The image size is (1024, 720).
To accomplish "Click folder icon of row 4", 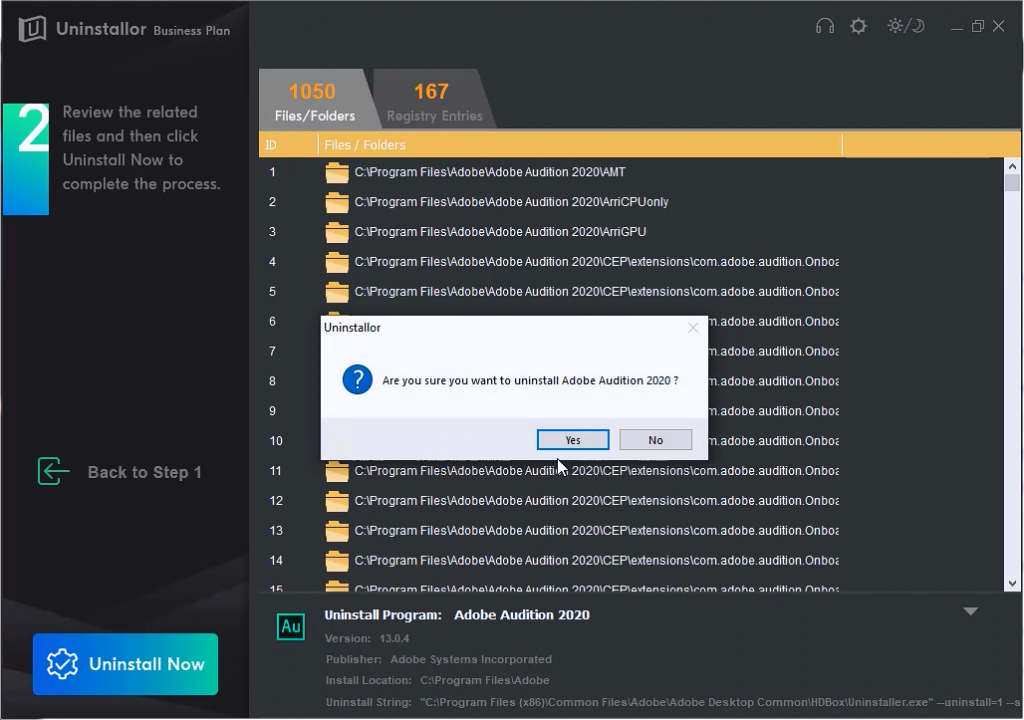I will (x=337, y=263).
